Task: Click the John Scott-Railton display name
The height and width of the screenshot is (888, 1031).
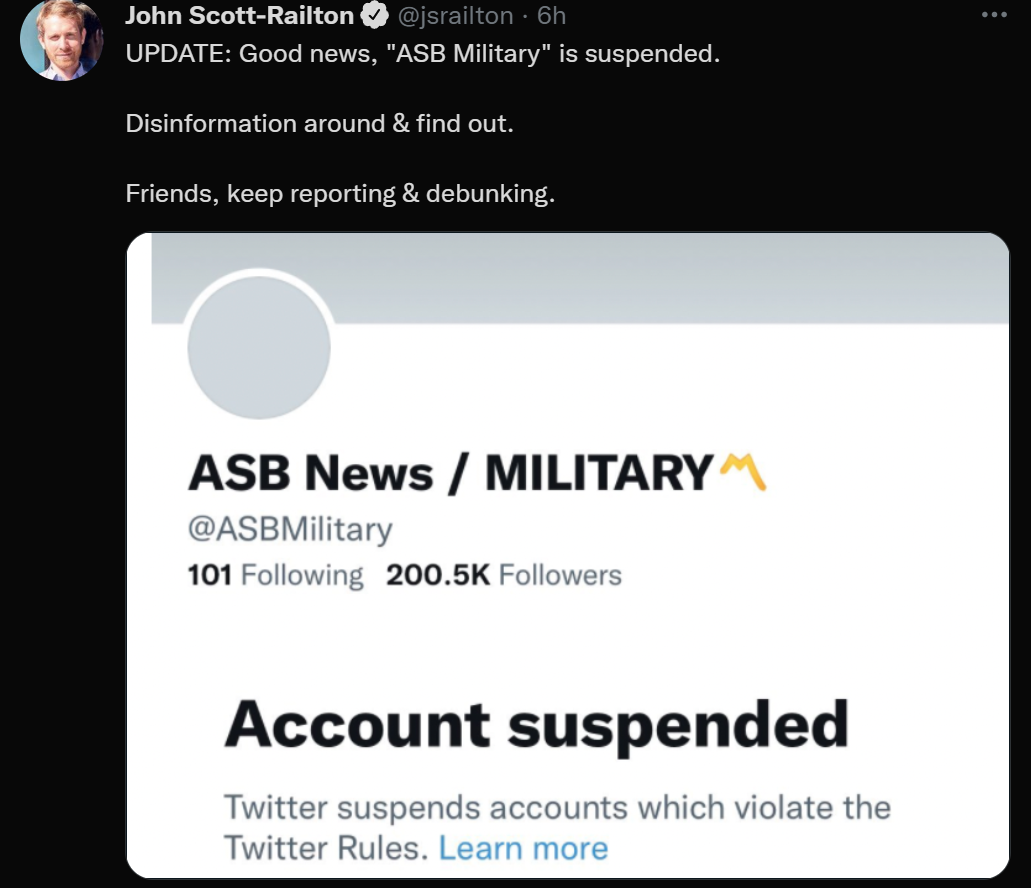Action: tap(240, 15)
